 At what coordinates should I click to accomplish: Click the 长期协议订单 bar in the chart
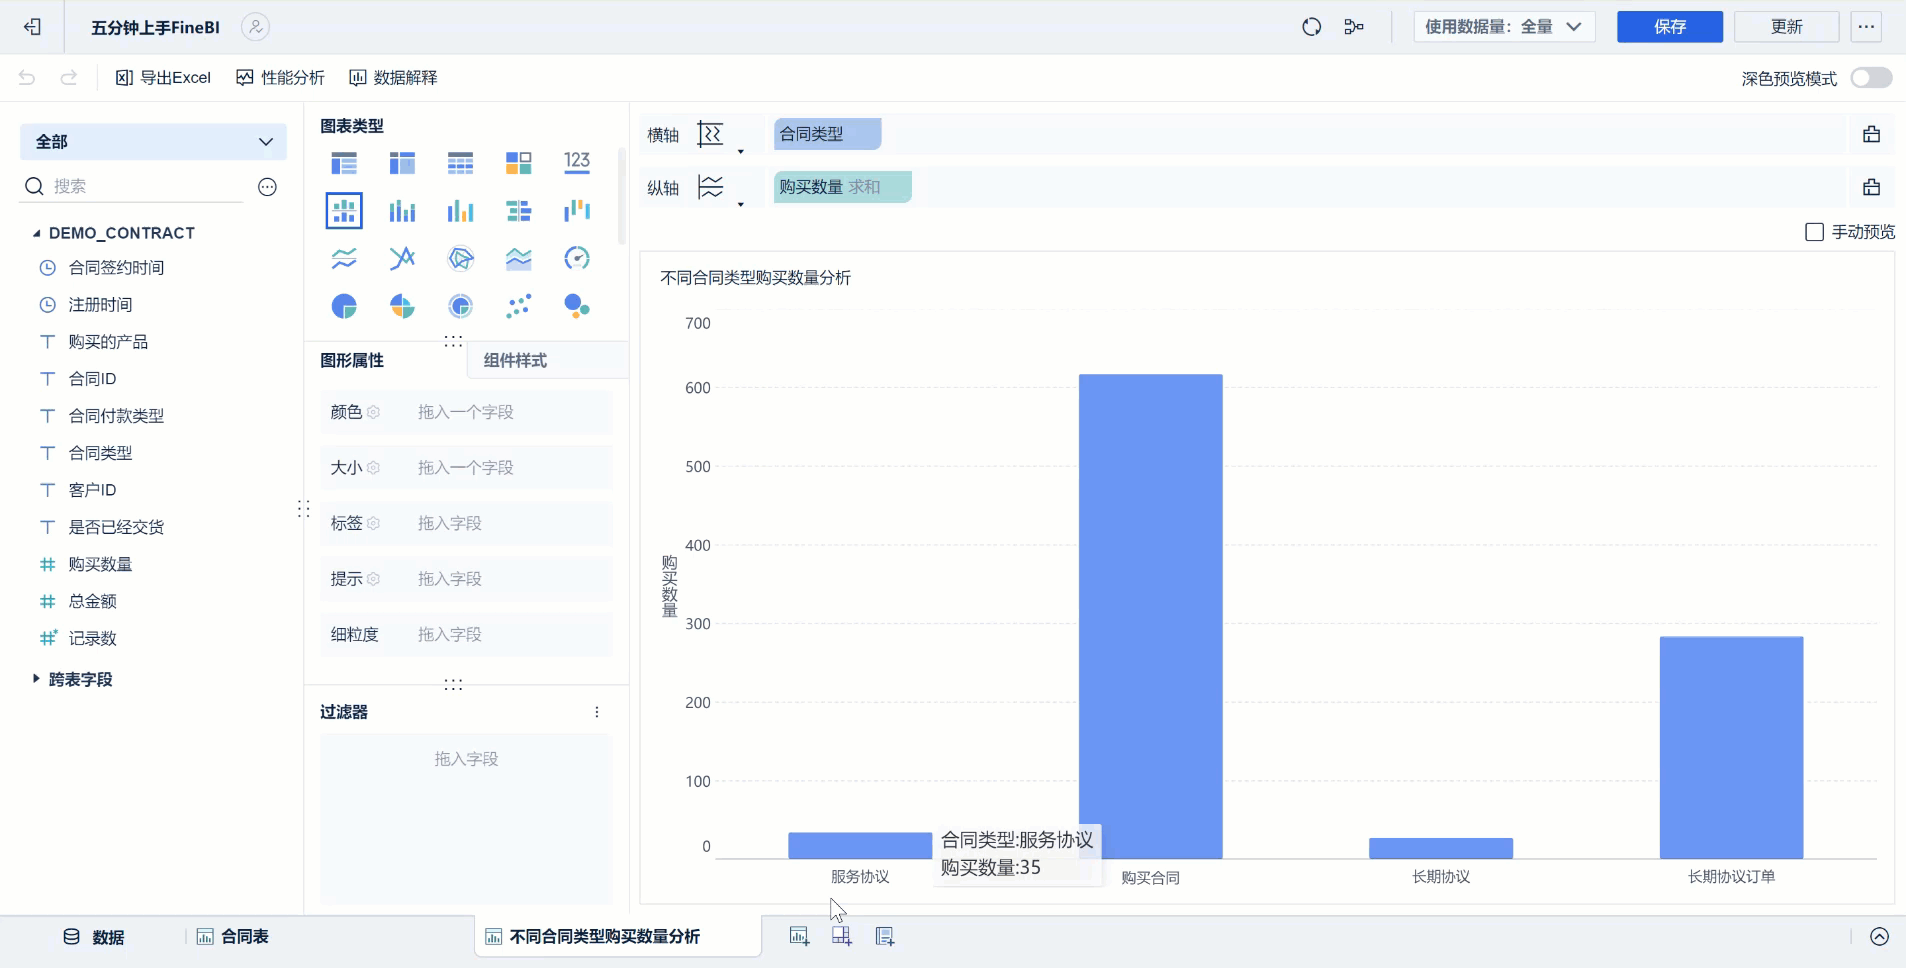point(1732,748)
